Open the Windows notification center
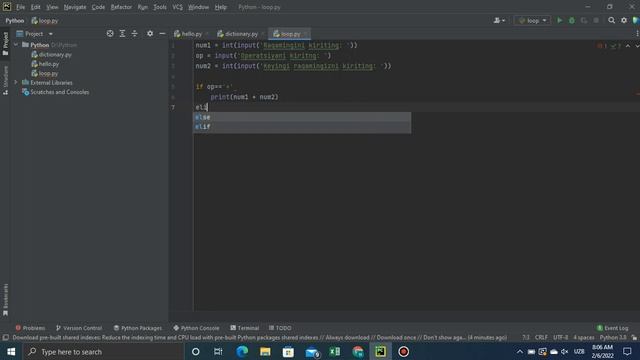Screen dimensions: 640x360 (627, 351)
